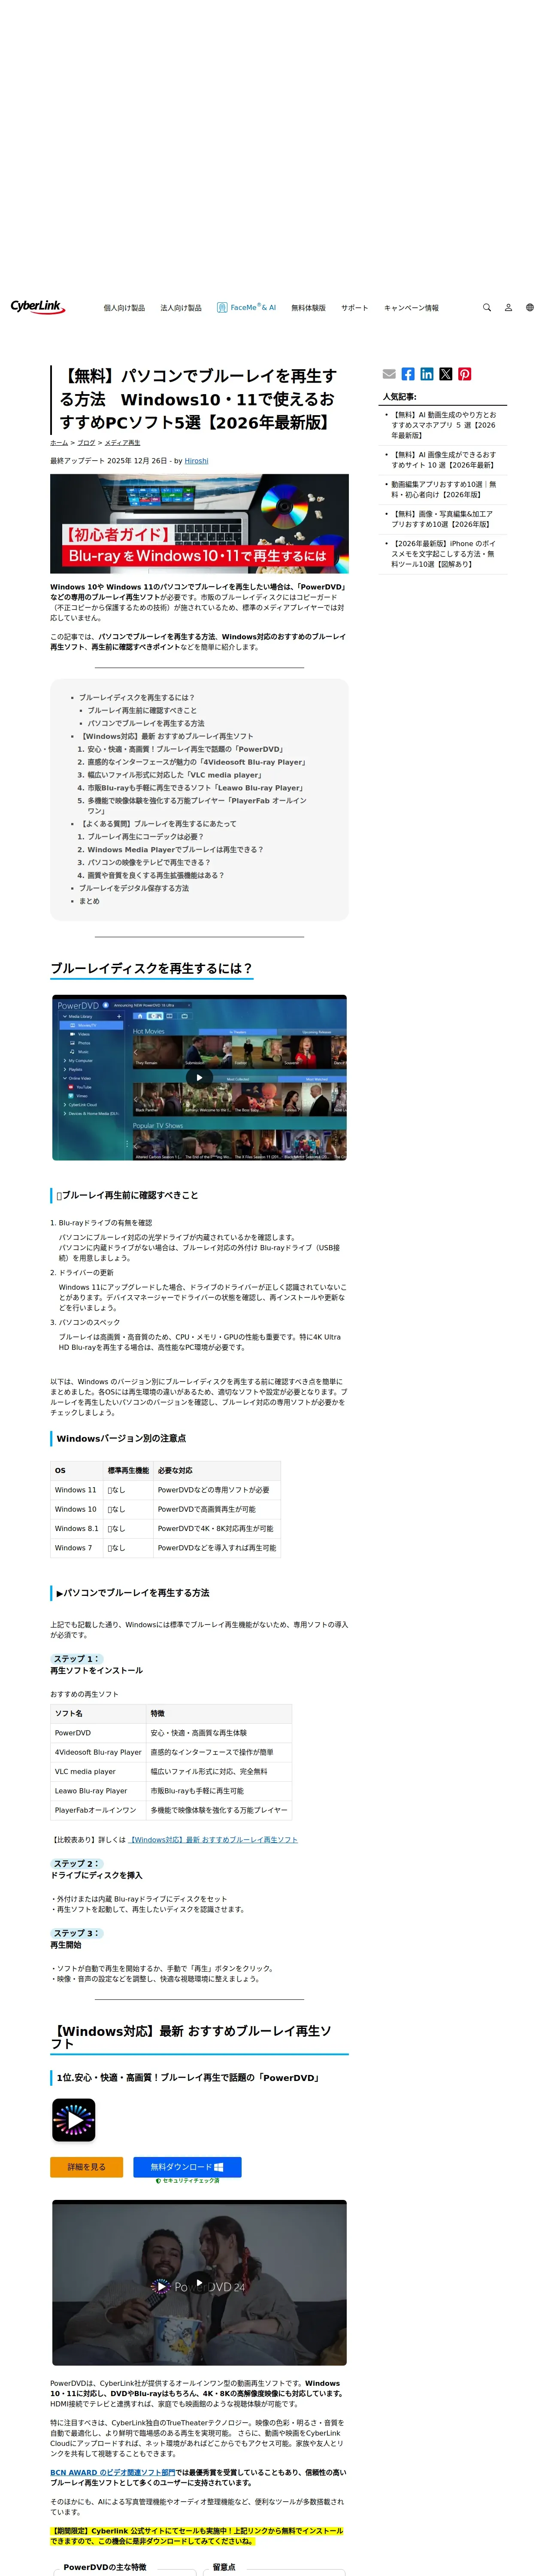Share article on LinkedIn
Image resolution: width=551 pixels, height=2576 pixels.
(x=427, y=374)
